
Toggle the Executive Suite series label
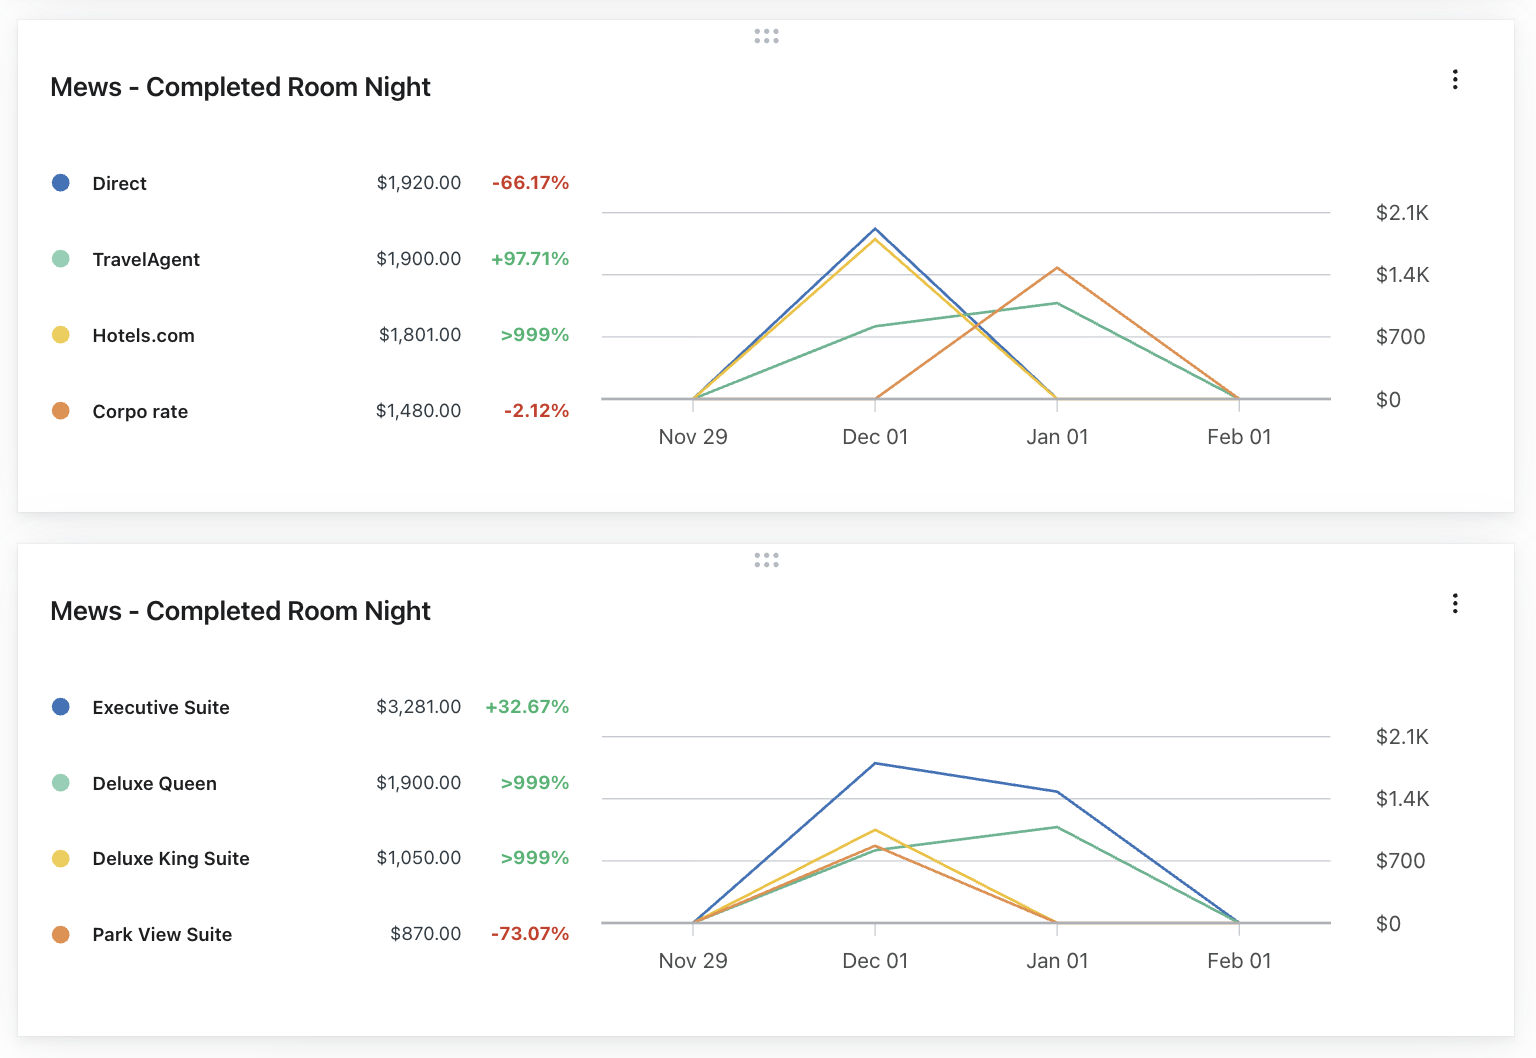pos(161,708)
